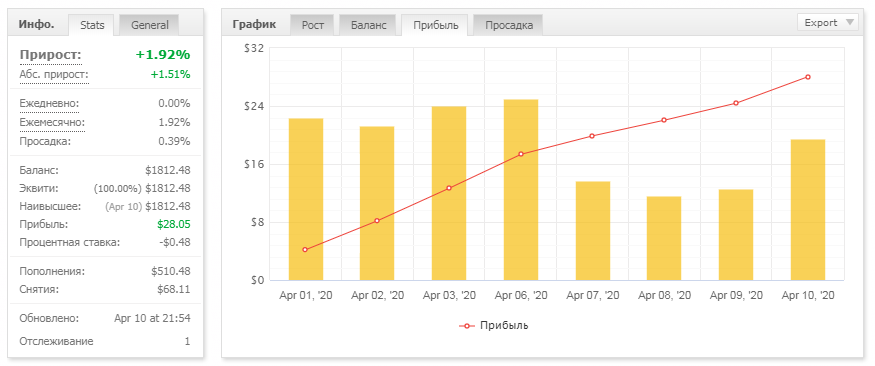
Task: Click the Apr 03 line data point
Action: point(449,188)
